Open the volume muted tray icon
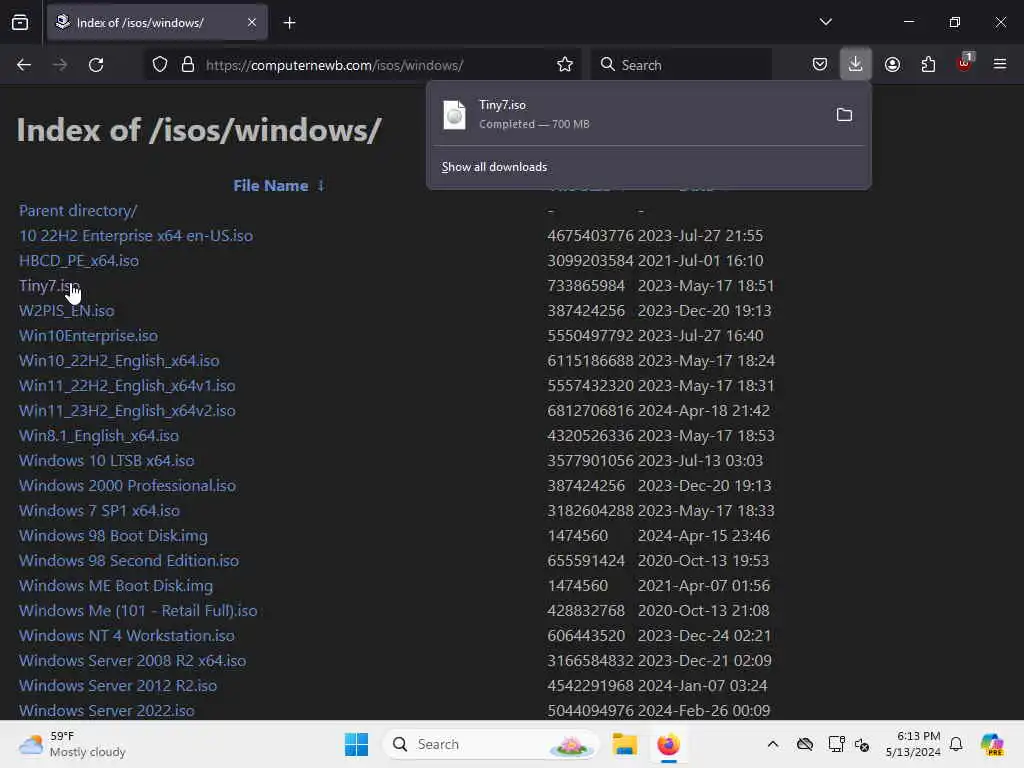Screen dimensions: 1024x768 coord(862,744)
